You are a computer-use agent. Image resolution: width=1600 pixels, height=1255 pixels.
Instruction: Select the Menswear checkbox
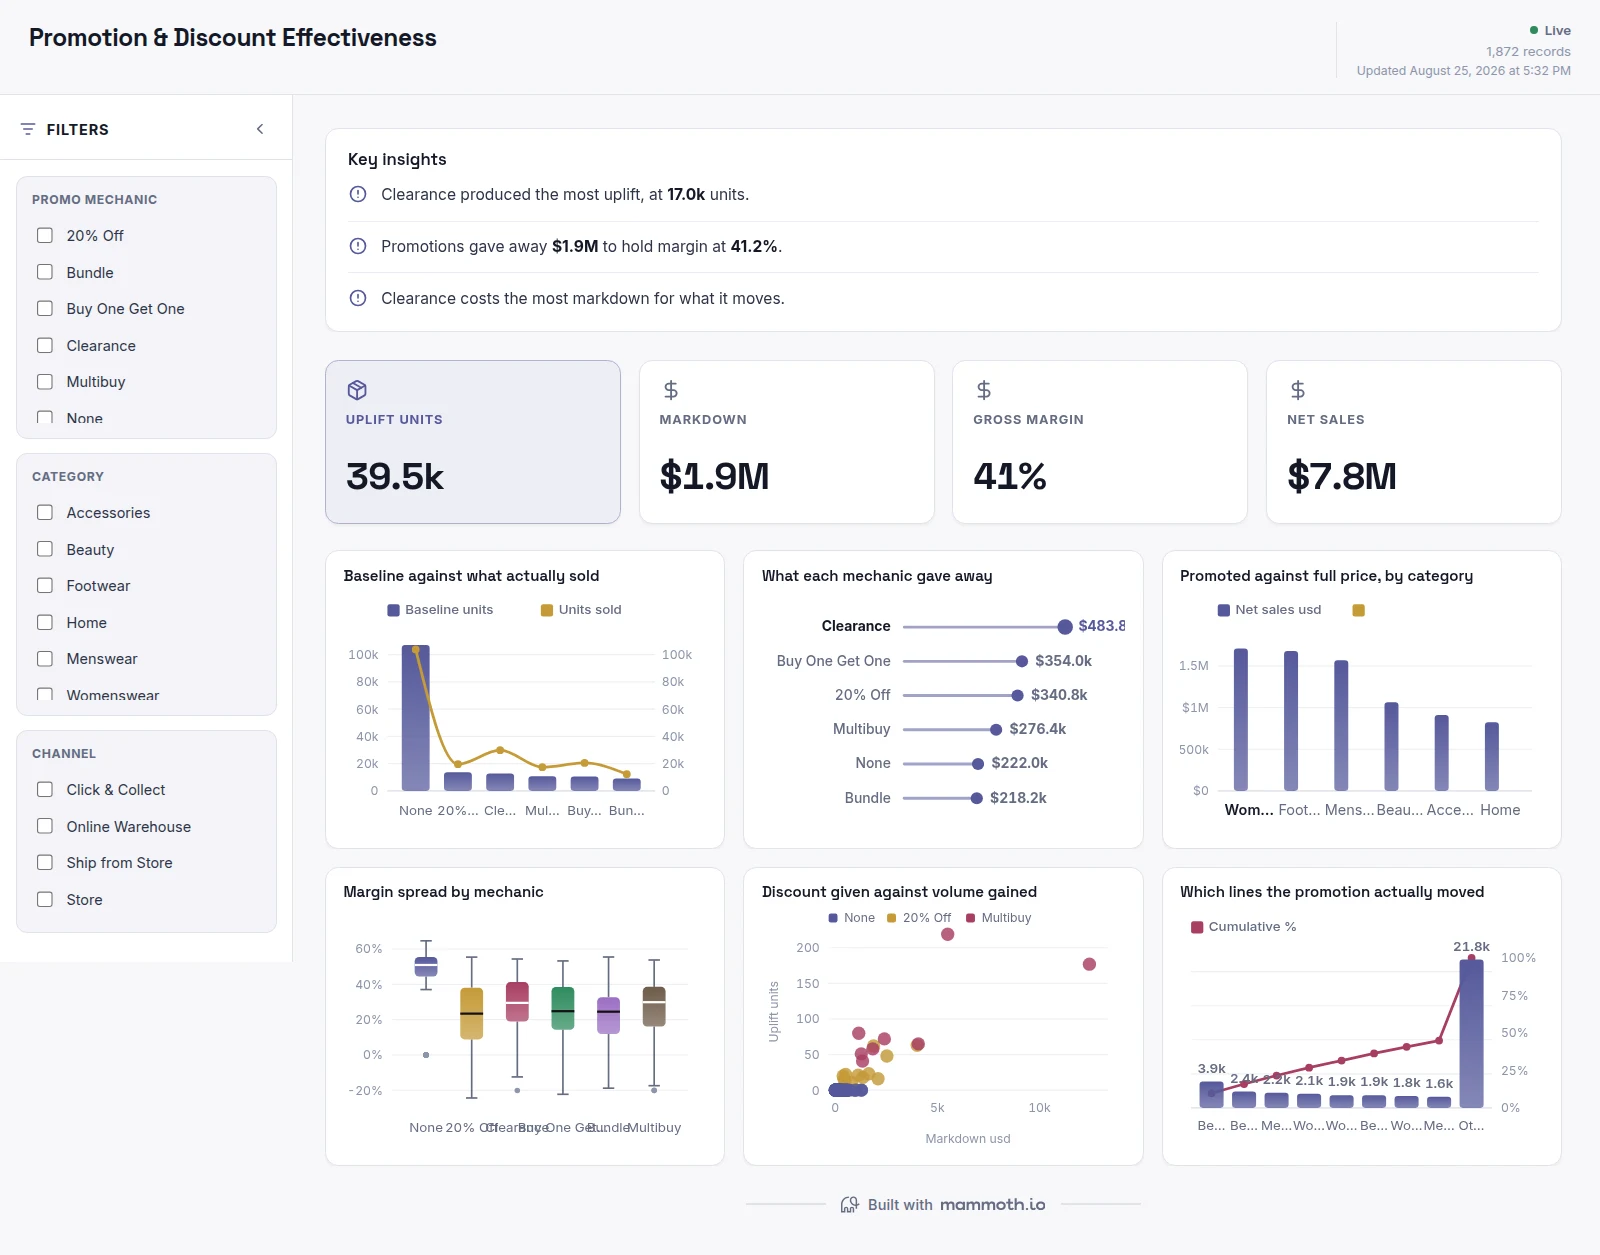45,658
